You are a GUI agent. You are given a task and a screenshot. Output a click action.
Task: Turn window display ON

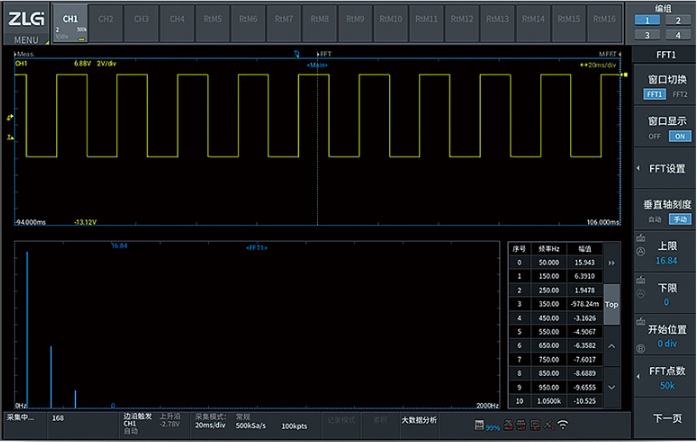pos(680,136)
